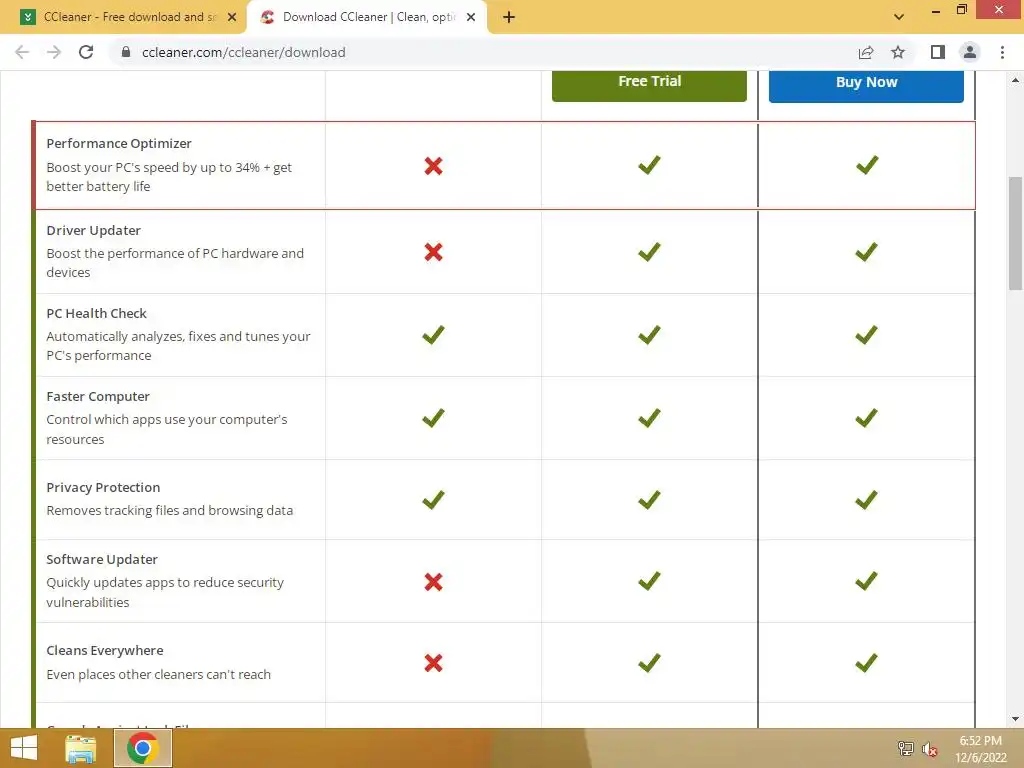Click scrollbar down arrow

pyautogui.click(x=1015, y=720)
